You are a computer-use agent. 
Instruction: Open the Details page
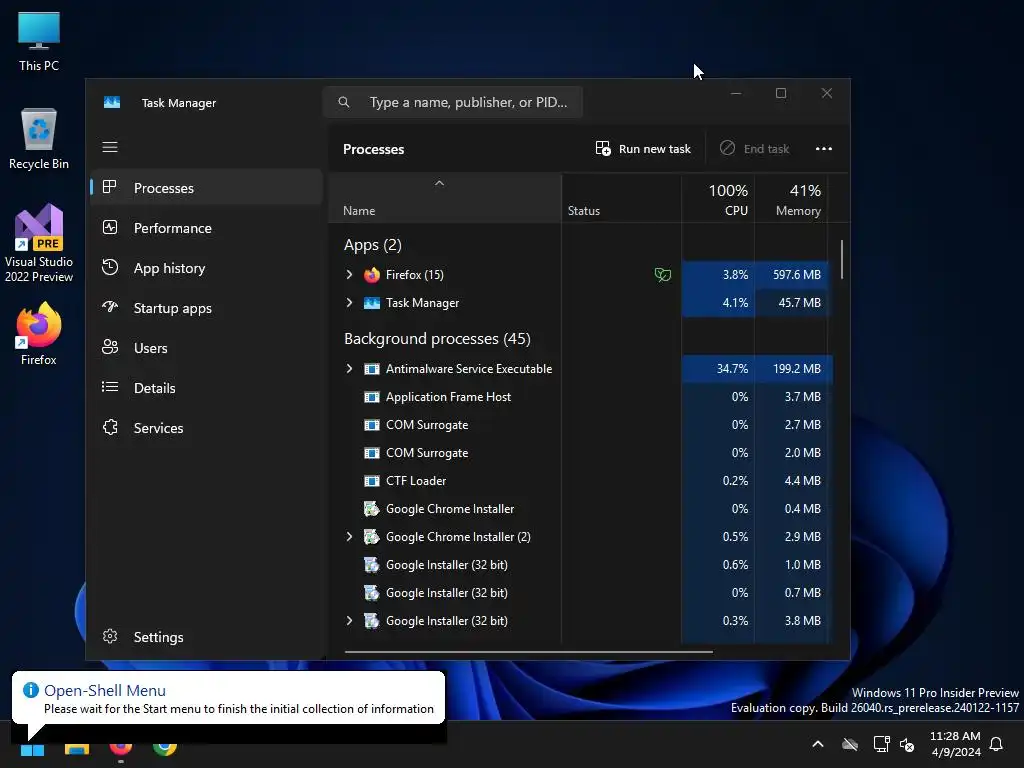tap(206, 387)
